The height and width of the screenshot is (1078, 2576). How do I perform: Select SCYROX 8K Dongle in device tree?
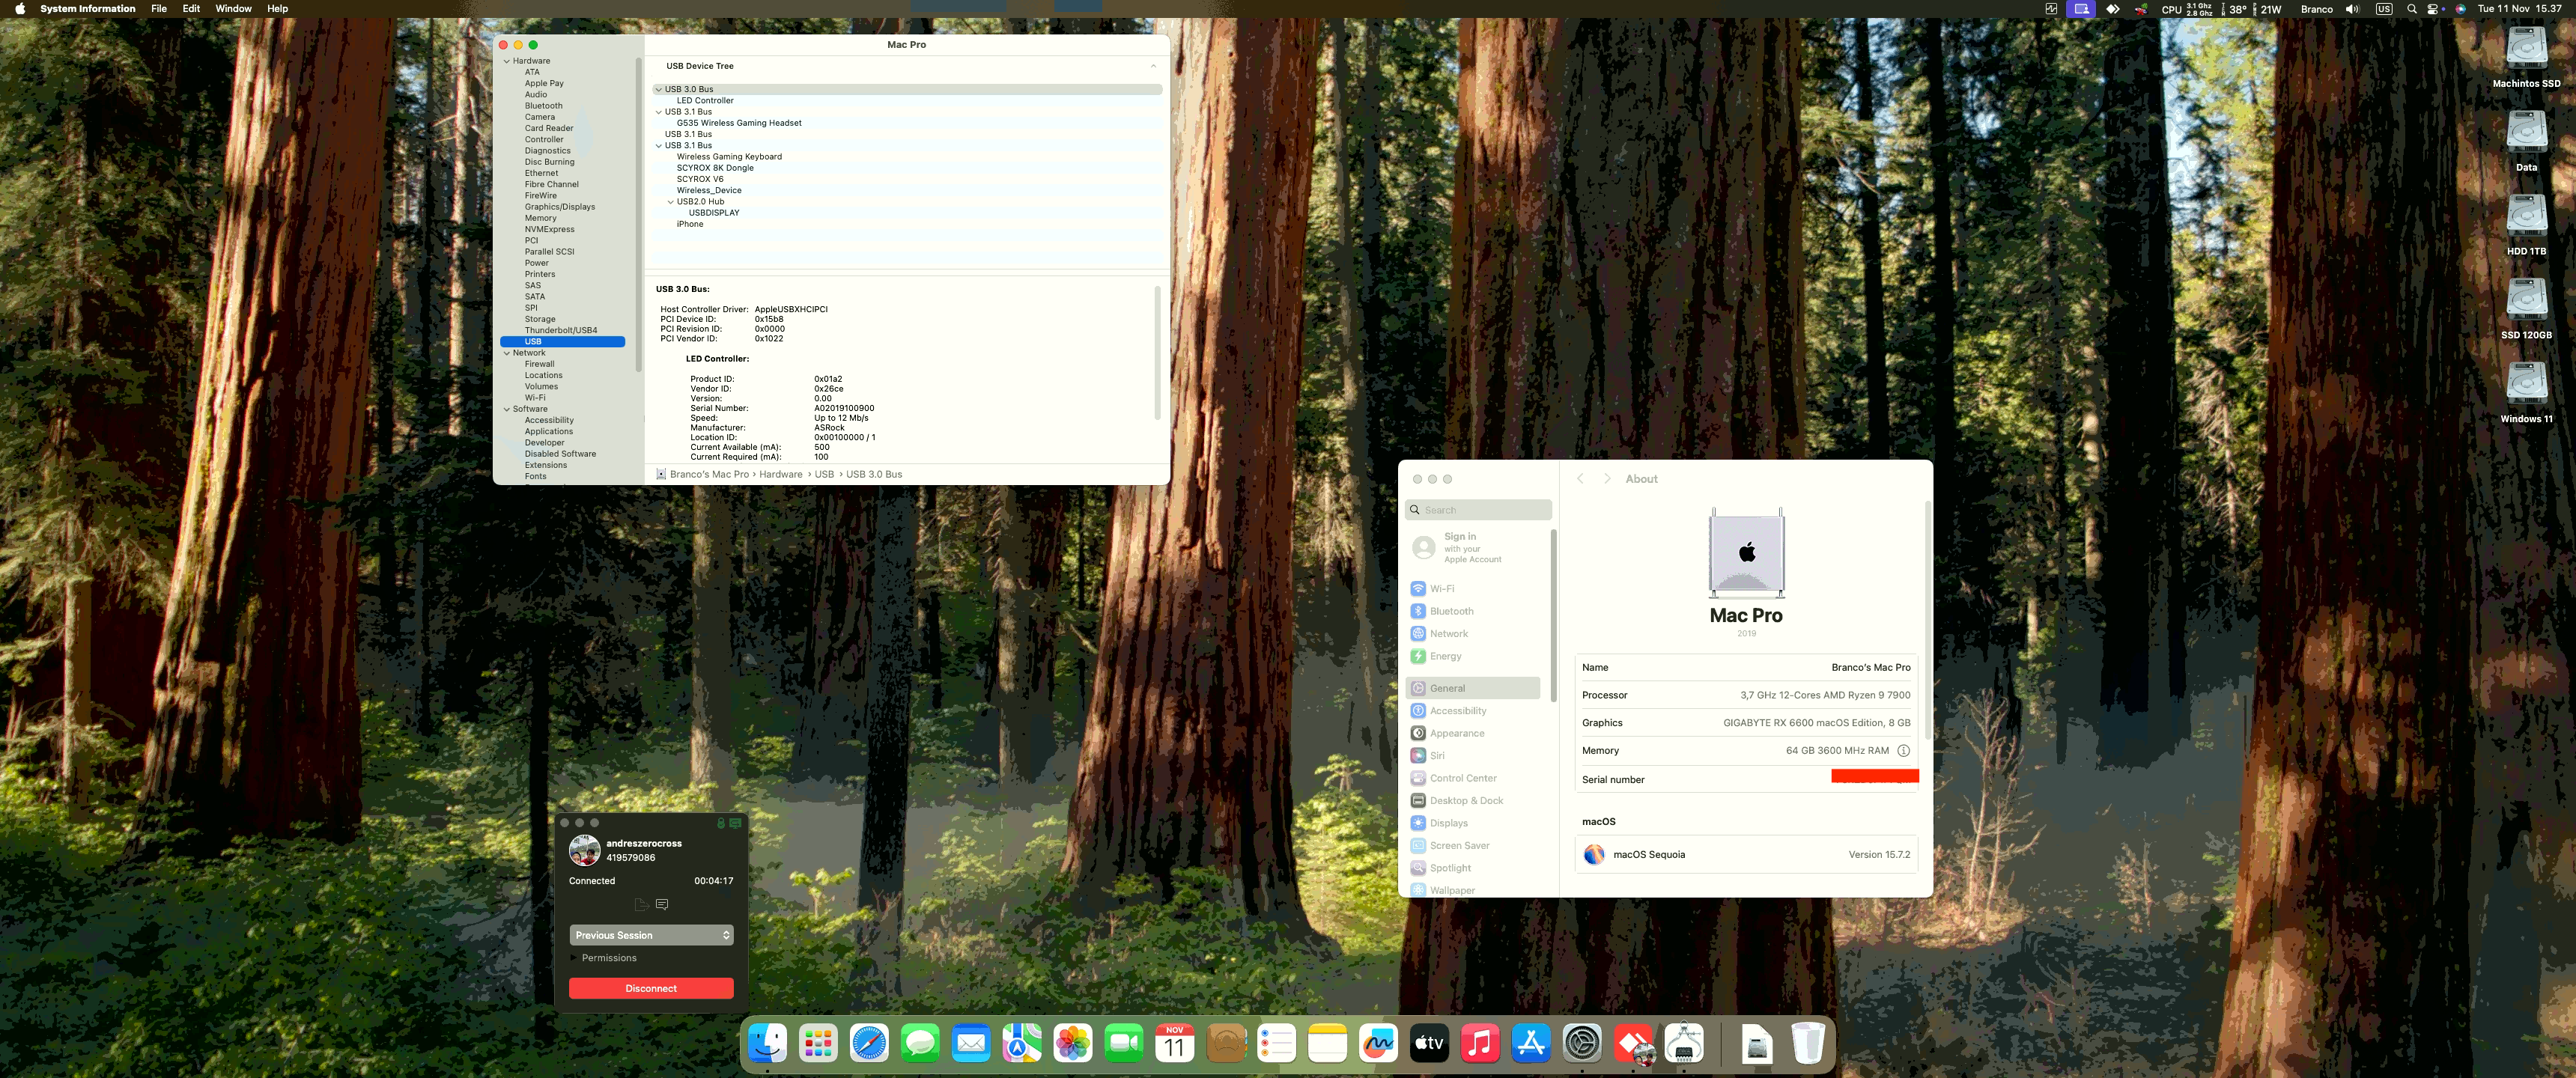click(x=715, y=168)
